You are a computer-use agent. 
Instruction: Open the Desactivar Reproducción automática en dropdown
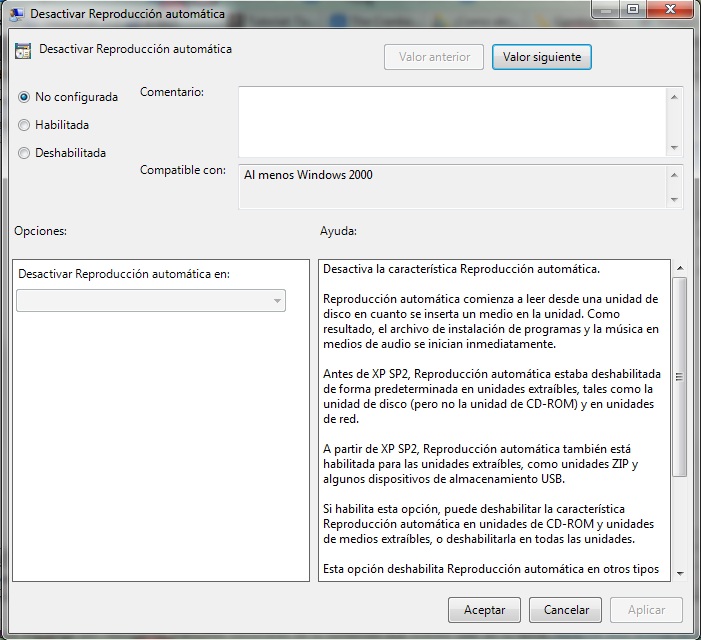coord(151,300)
